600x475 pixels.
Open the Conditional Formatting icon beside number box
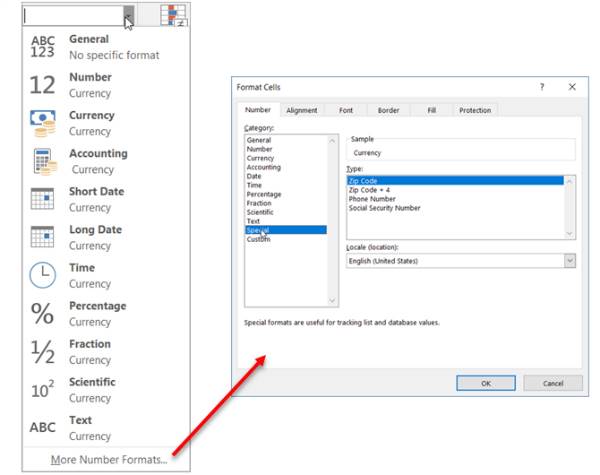(174, 15)
